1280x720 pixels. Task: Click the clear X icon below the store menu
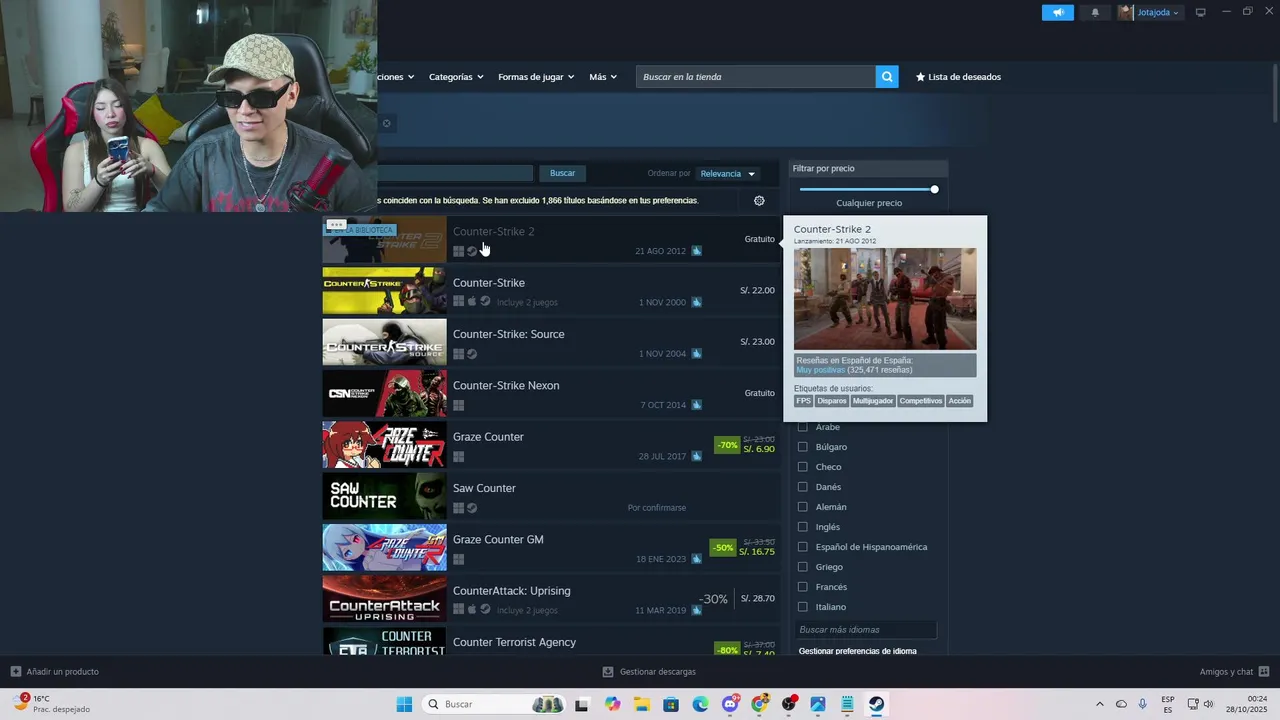tap(386, 123)
